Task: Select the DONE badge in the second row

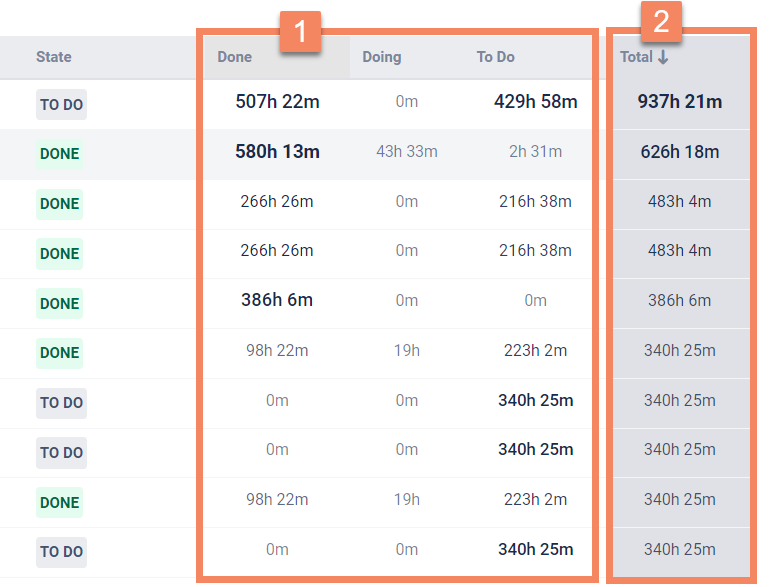Action: (59, 154)
